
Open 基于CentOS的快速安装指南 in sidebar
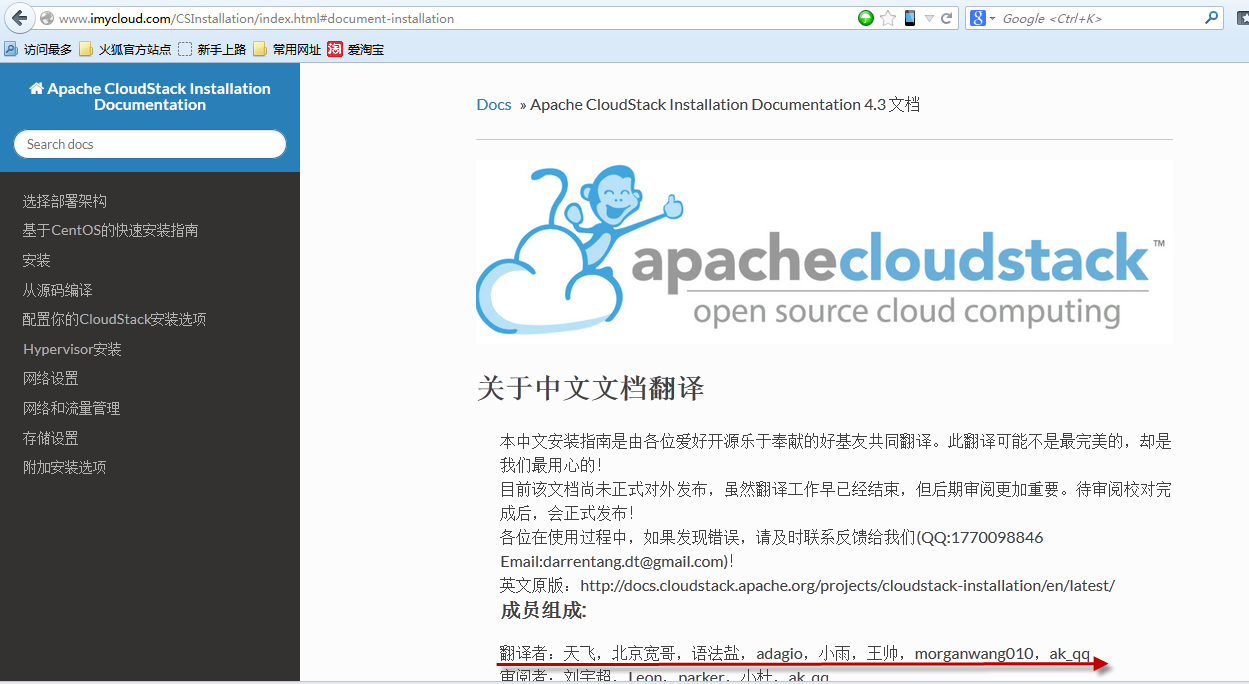tap(111, 230)
